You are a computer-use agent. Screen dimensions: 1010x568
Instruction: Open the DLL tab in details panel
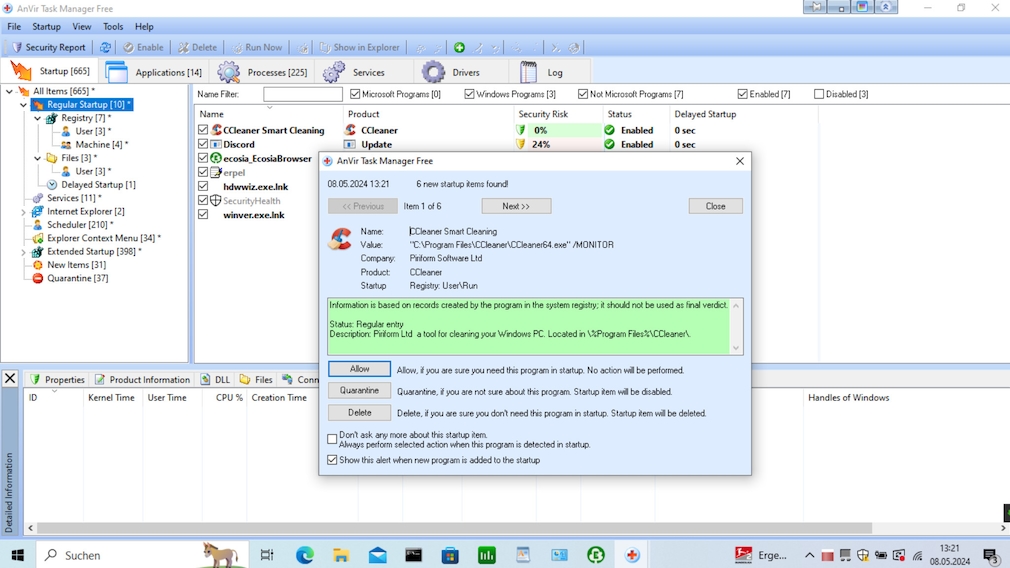215,379
